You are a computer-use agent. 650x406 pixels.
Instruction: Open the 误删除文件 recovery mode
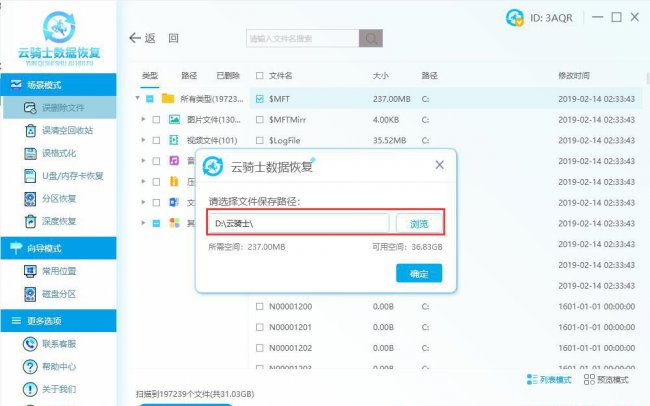60,108
